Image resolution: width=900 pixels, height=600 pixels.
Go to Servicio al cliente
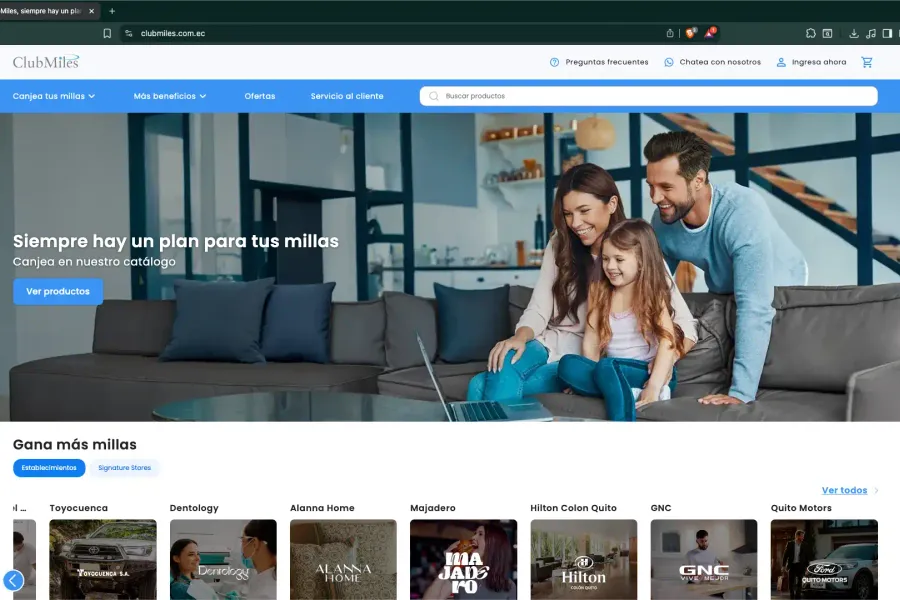click(347, 96)
